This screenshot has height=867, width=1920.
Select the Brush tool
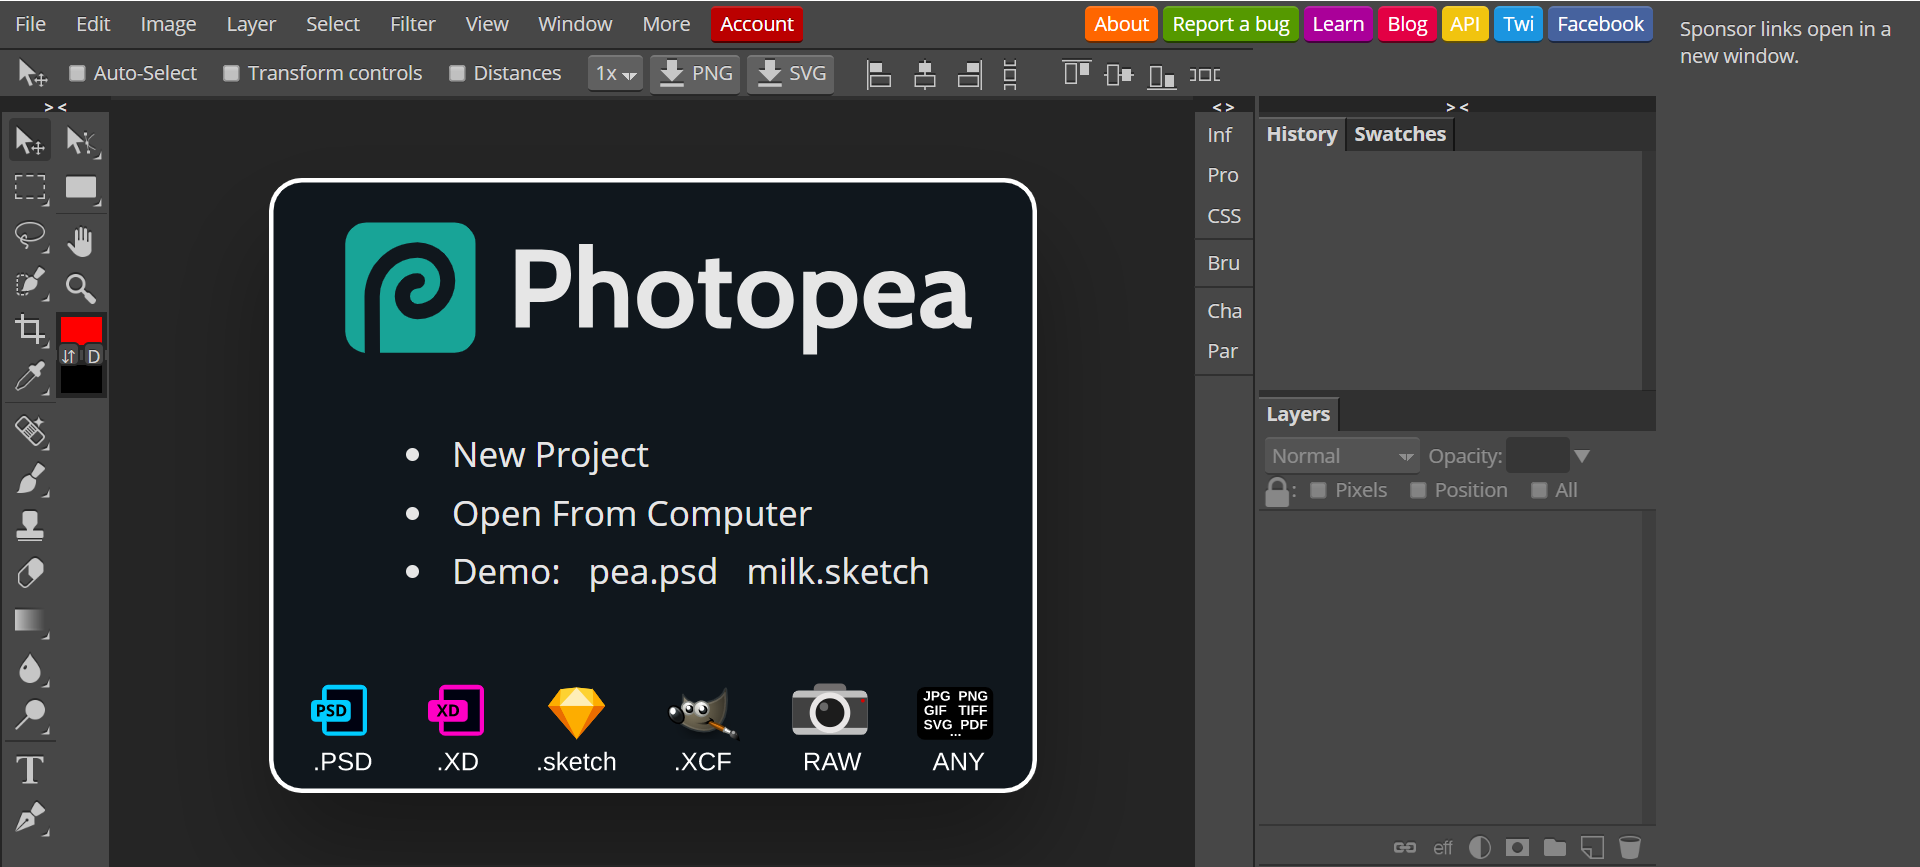pos(30,479)
